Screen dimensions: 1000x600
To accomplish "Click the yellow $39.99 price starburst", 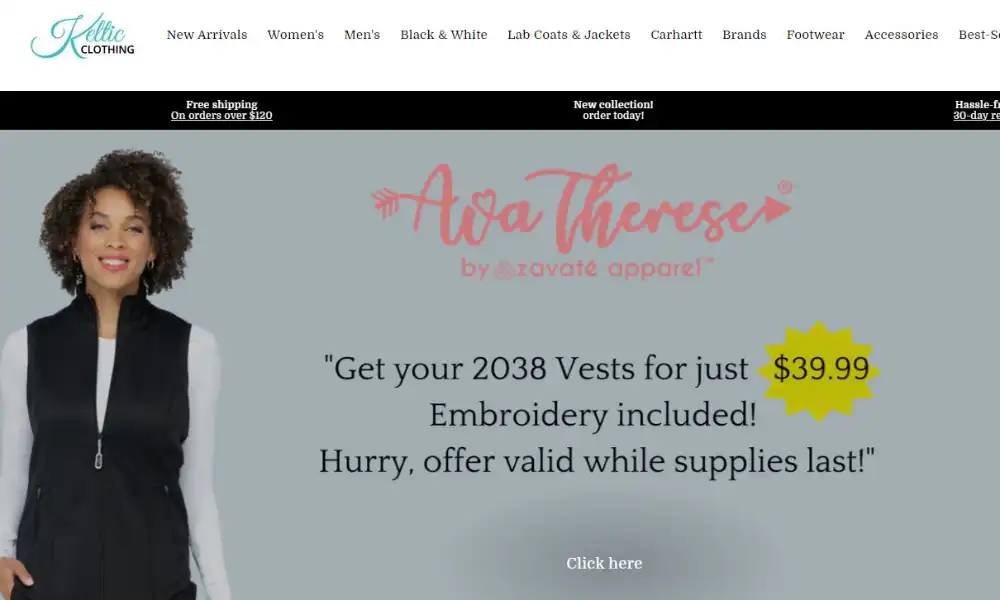I will click(820, 370).
